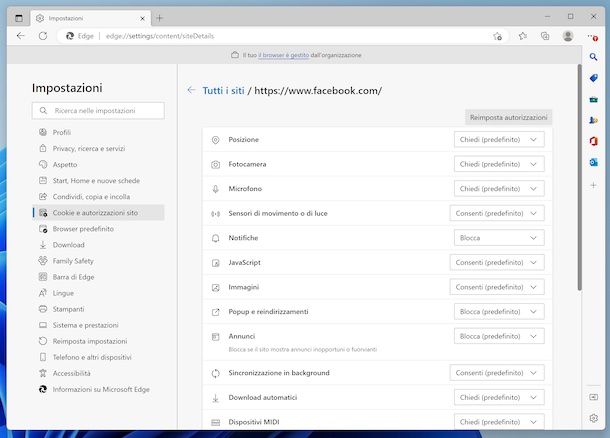Screen dimensions: 610x438
Task: Expand JavaScript permission dropdown
Action: point(497,263)
